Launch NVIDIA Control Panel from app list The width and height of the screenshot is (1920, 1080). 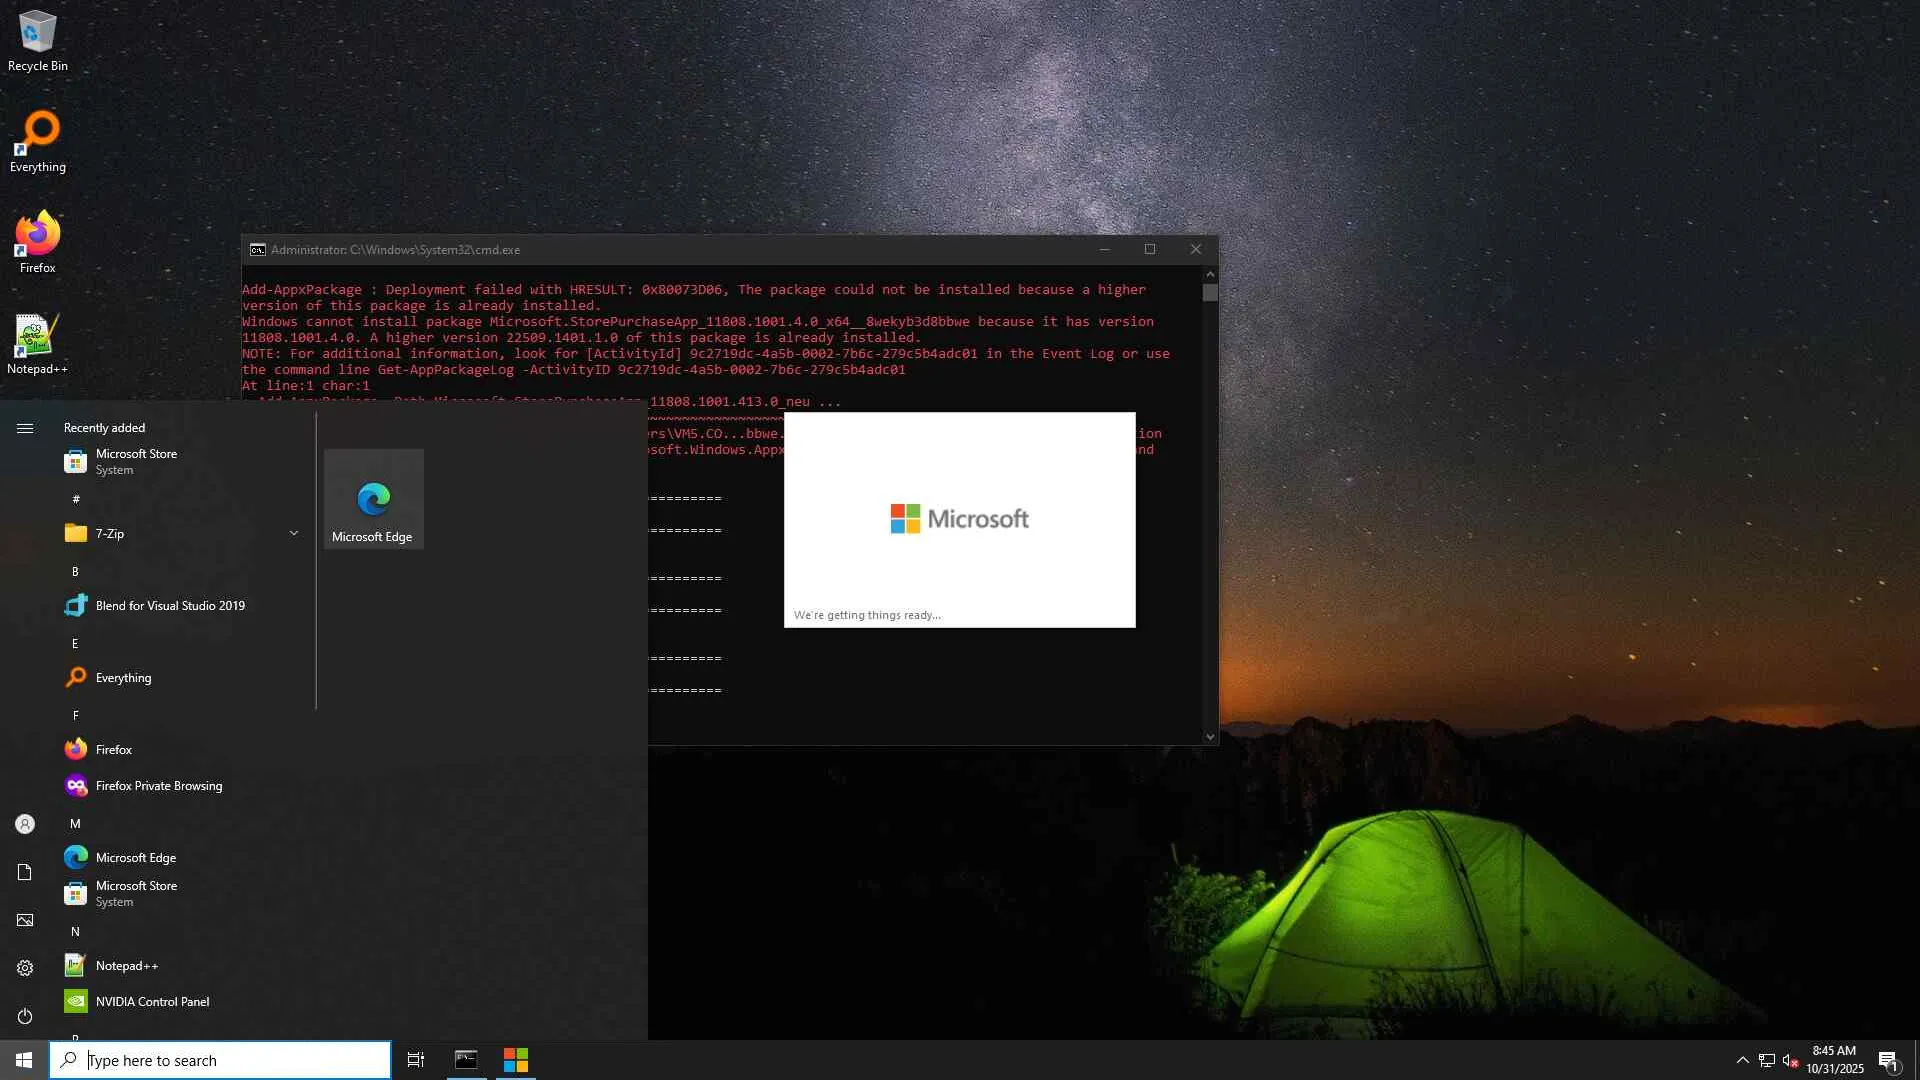152,1001
